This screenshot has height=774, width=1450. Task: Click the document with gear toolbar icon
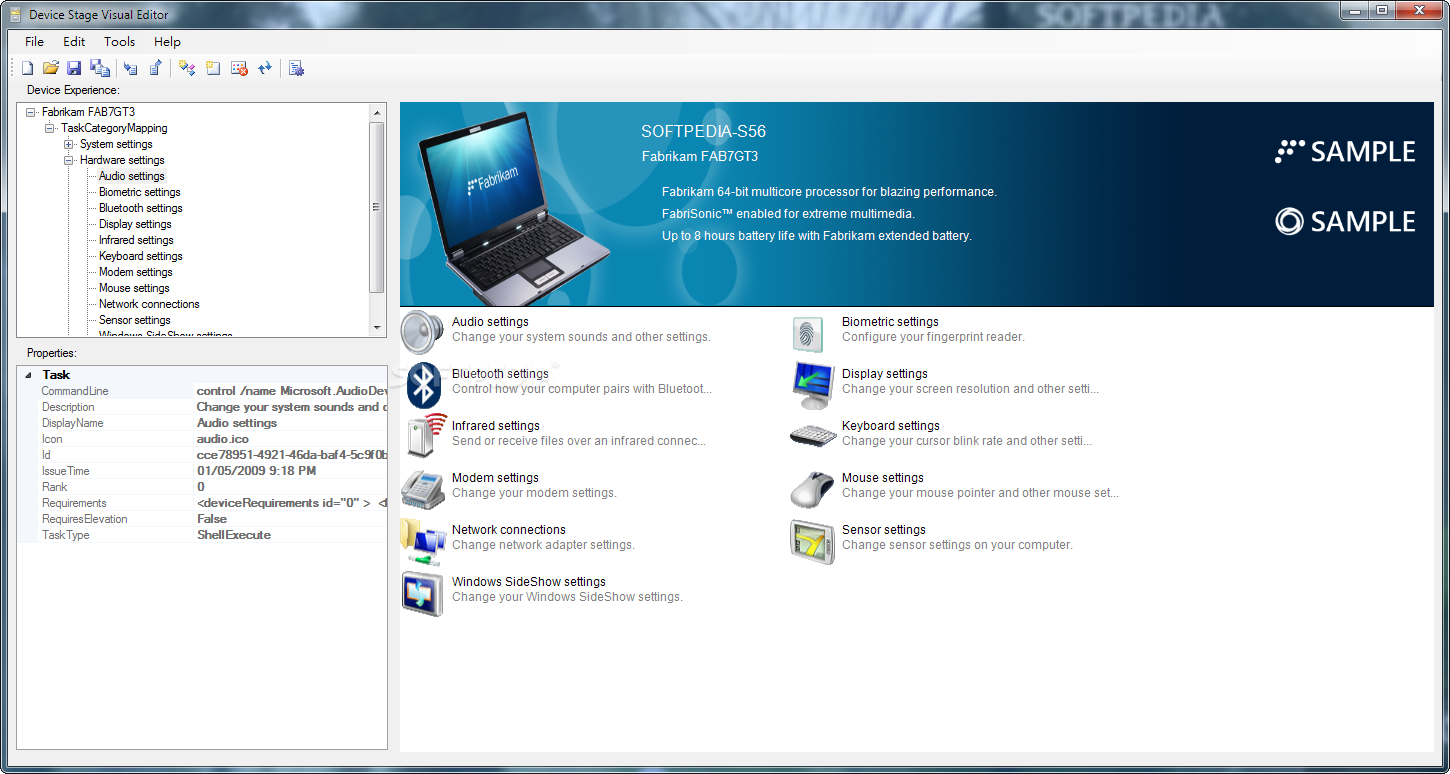pos(296,68)
